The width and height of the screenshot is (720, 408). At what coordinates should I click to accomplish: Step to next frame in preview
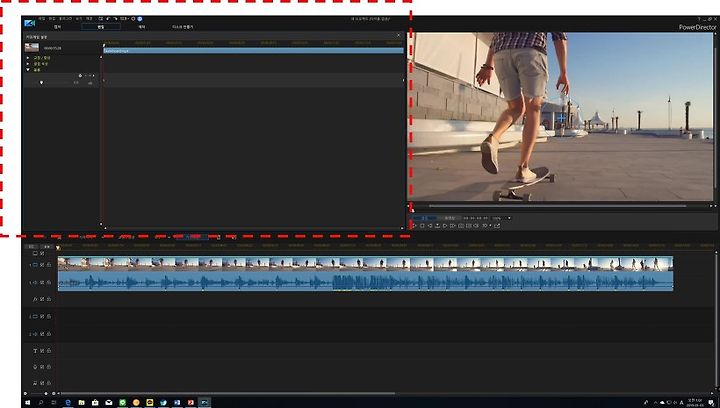[x=445, y=226]
